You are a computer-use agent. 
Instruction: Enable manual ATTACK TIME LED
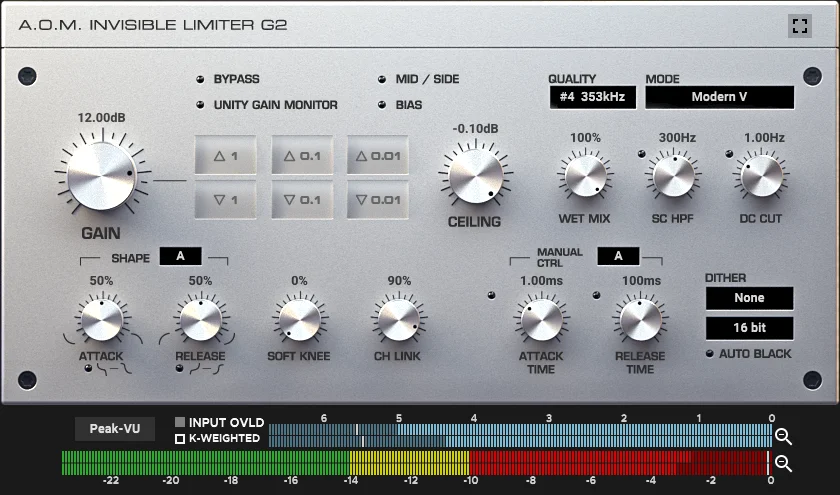point(491,295)
